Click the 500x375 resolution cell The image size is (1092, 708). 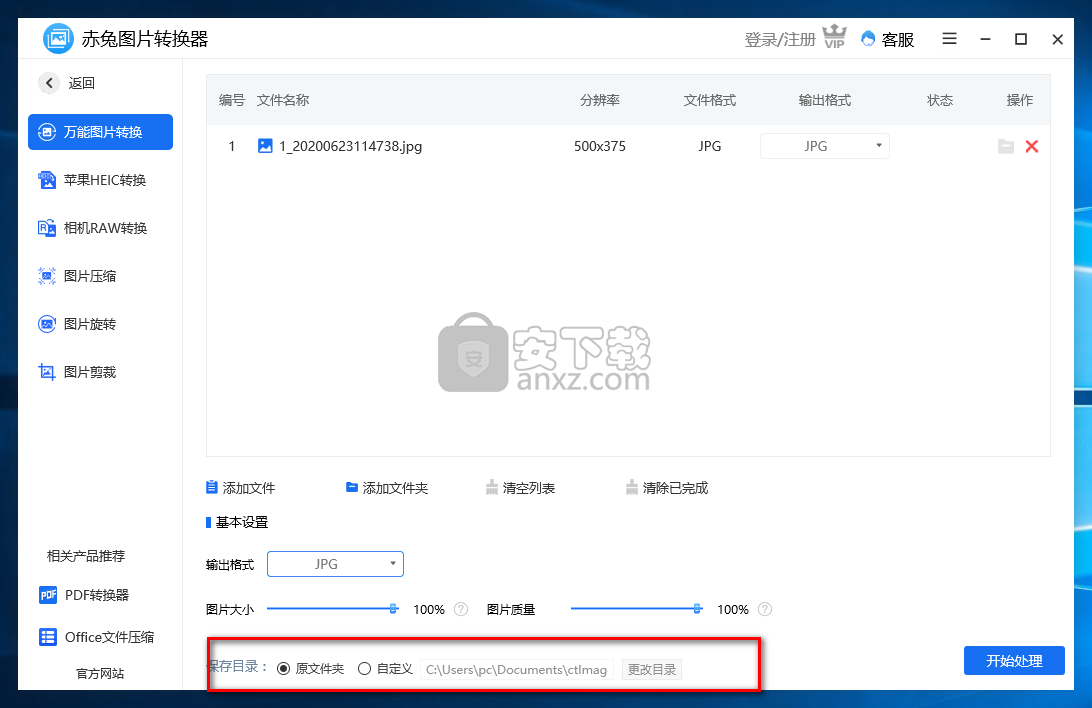click(x=600, y=146)
